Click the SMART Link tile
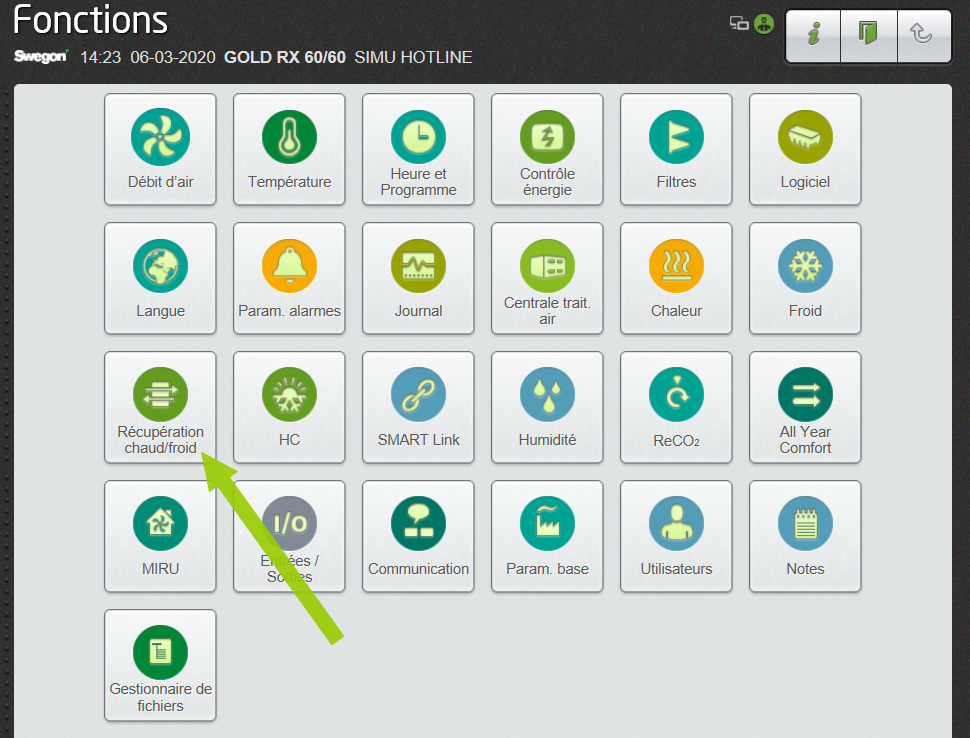This screenshot has width=970, height=738. (418, 407)
